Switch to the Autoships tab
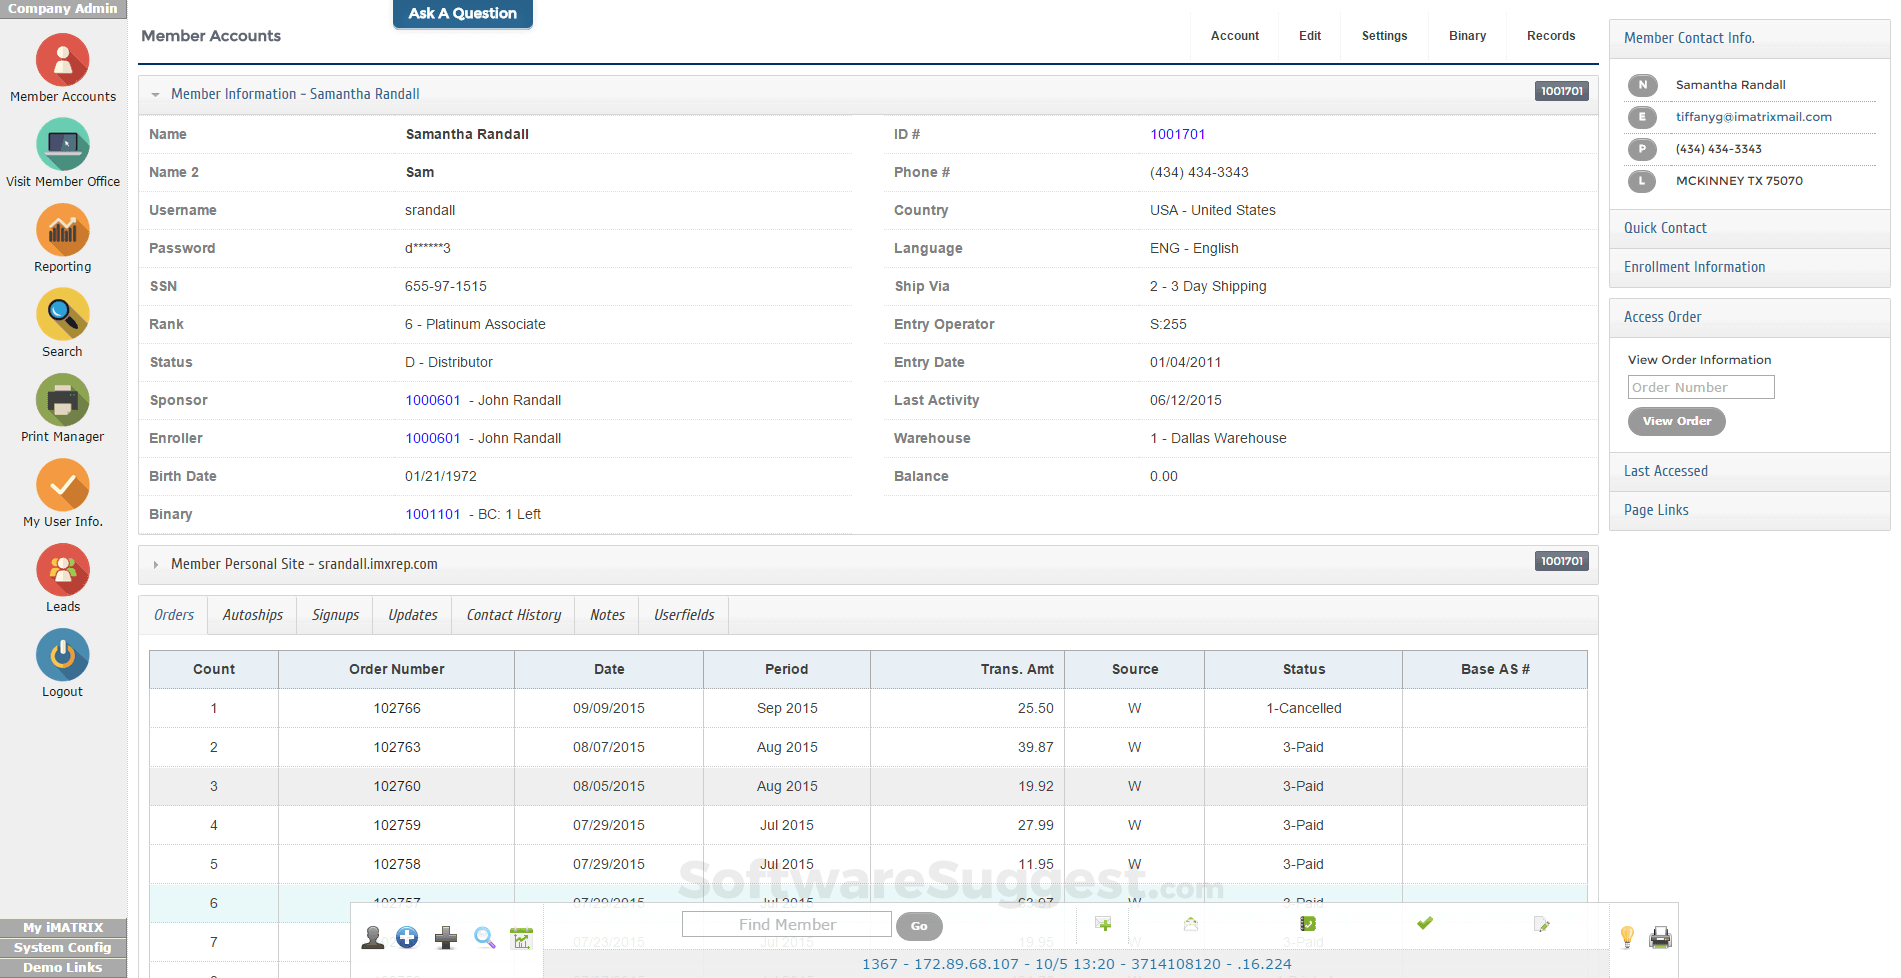Screen dimensions: 1901x978 [251, 614]
